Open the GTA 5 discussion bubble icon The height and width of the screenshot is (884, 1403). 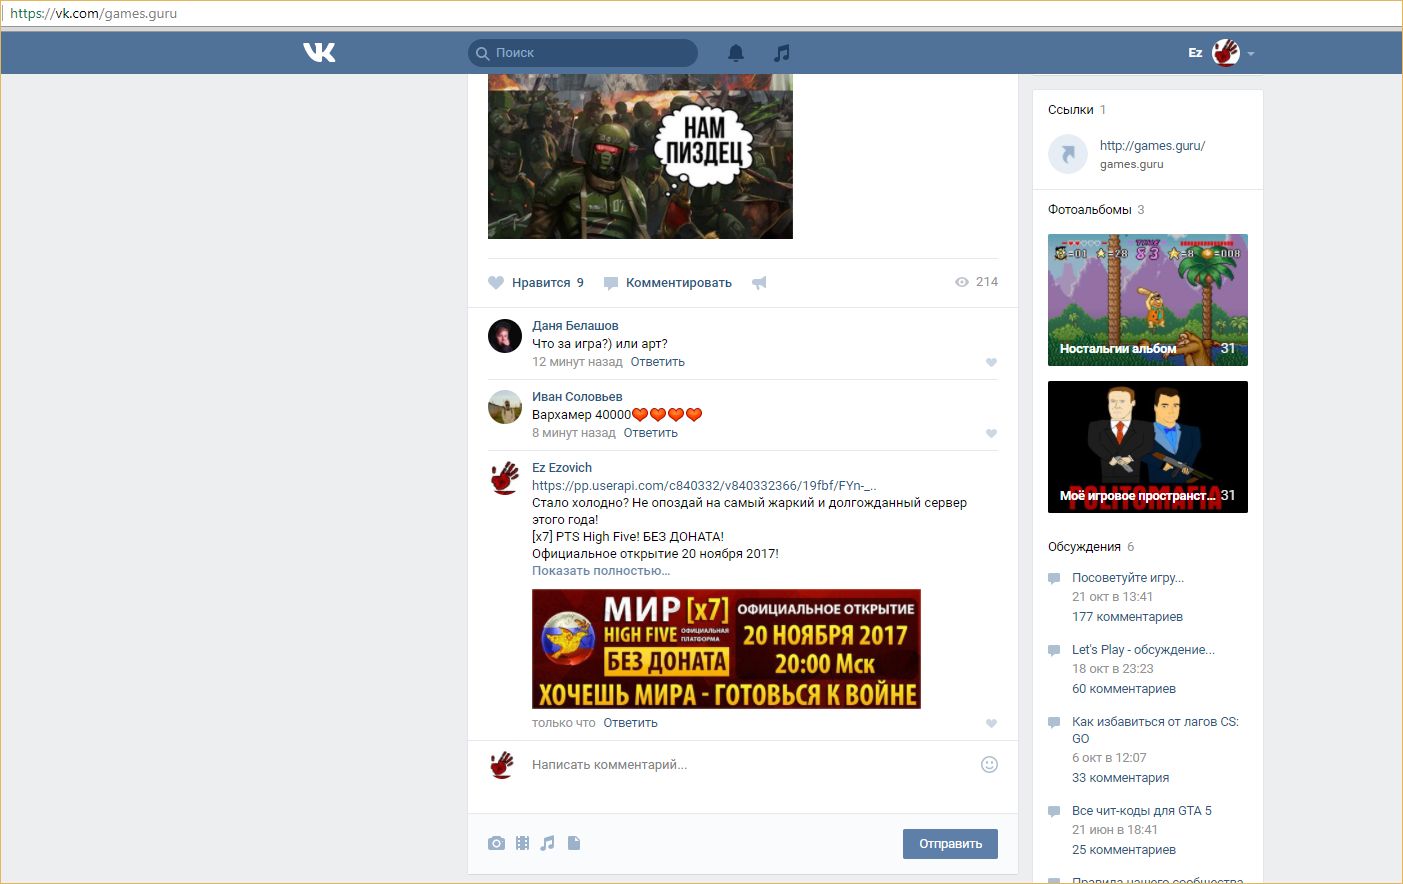pyautogui.click(x=1054, y=811)
